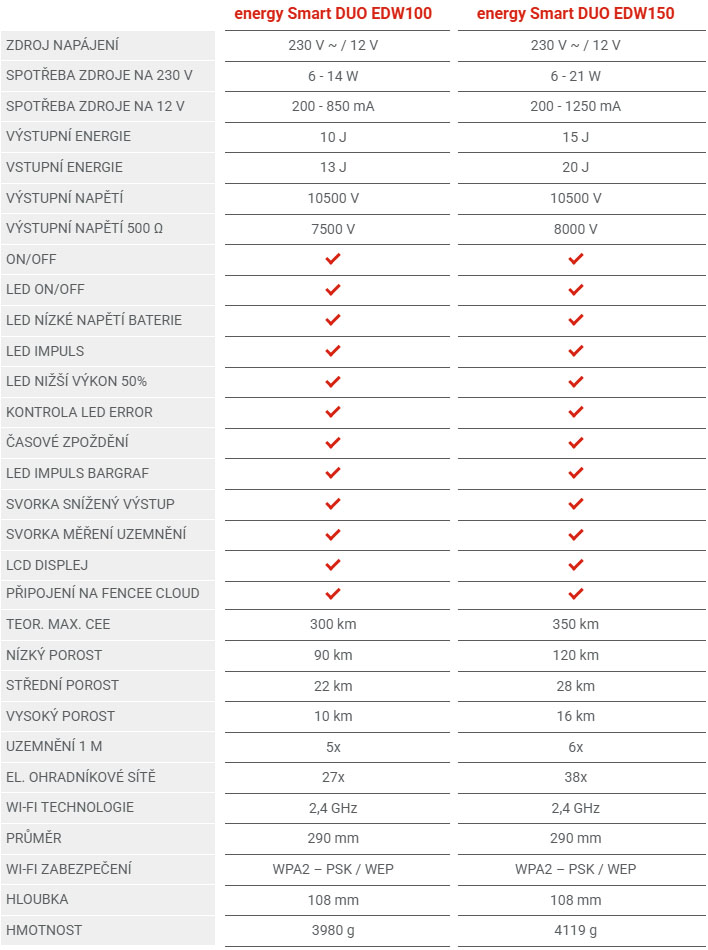The image size is (708, 950).
Task: Click the 10500 V value under EDW100
Action: click(333, 198)
